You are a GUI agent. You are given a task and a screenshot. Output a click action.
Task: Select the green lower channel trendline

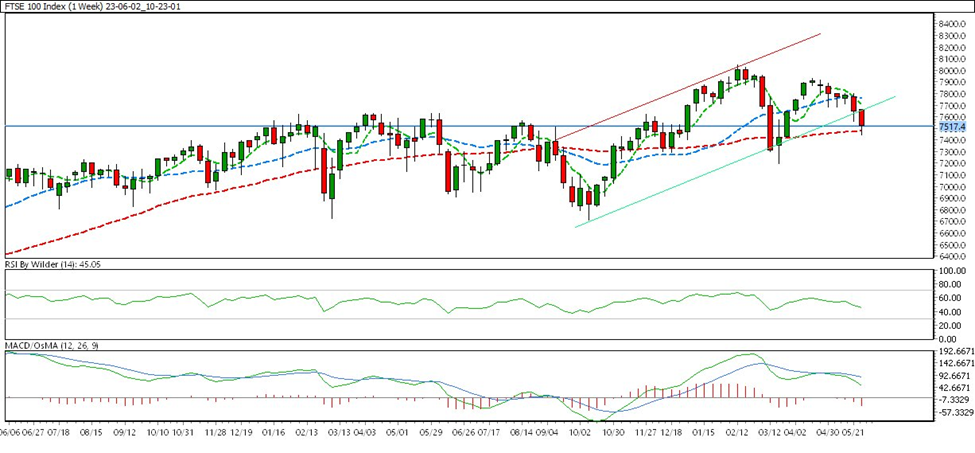coord(735,162)
